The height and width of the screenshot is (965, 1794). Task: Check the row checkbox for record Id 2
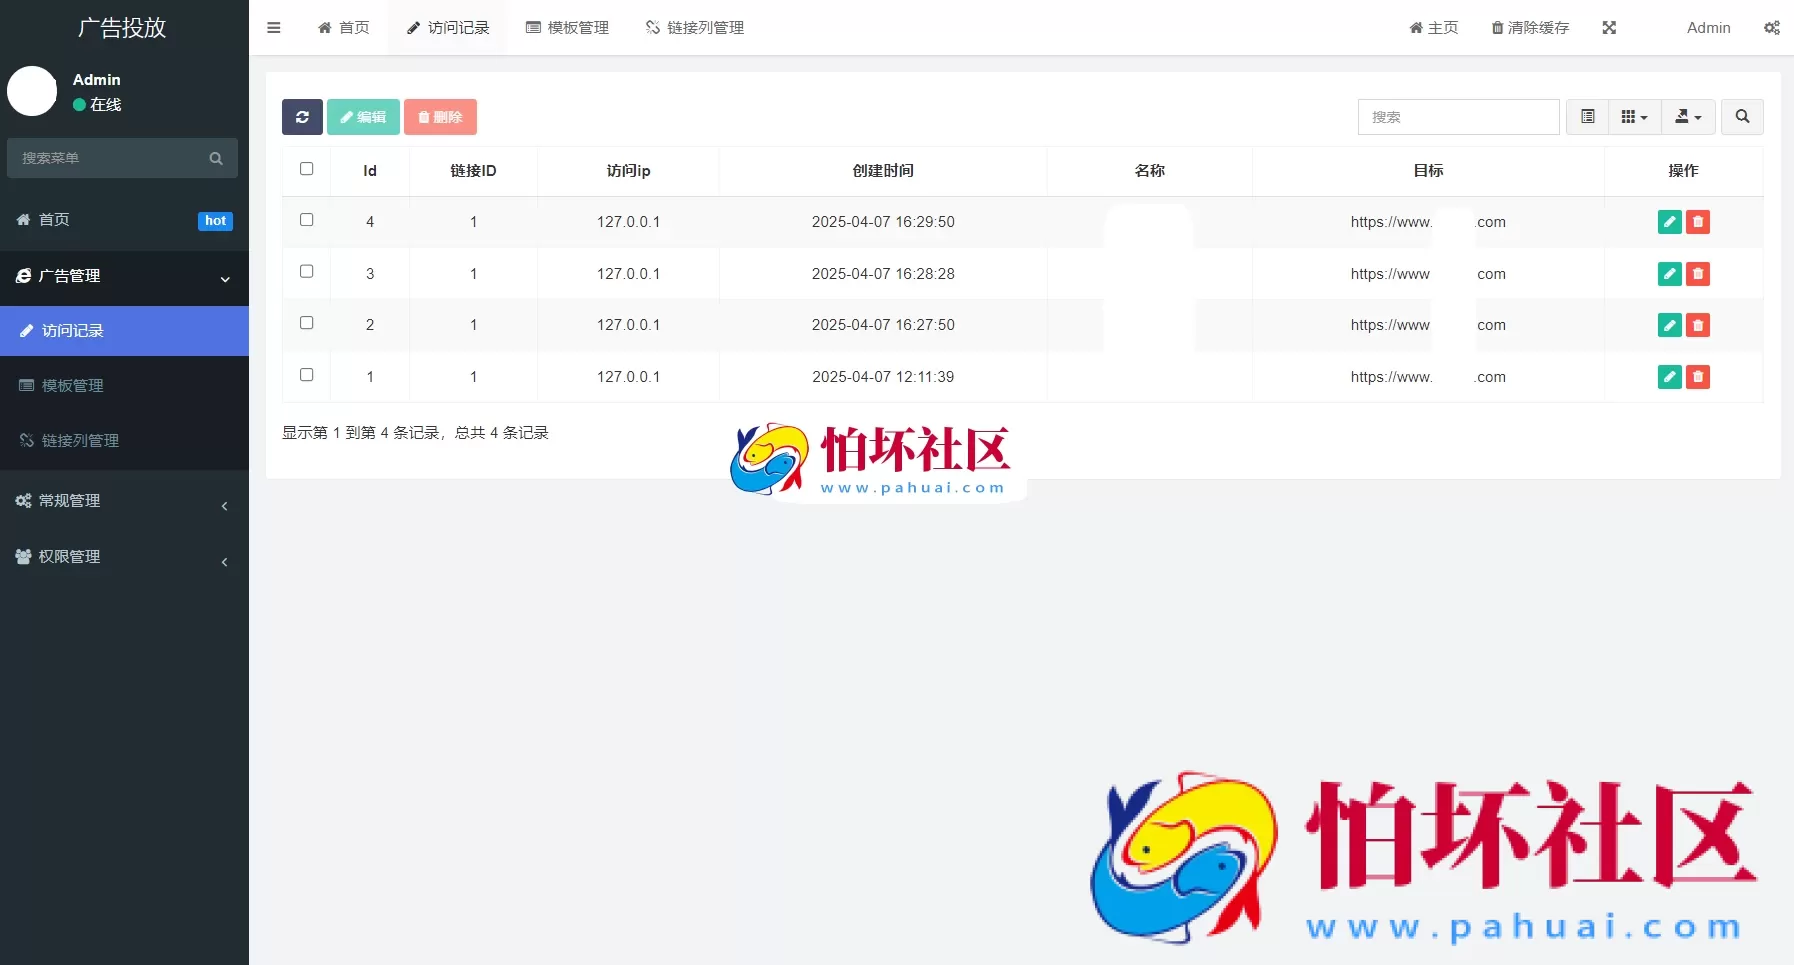point(307,323)
